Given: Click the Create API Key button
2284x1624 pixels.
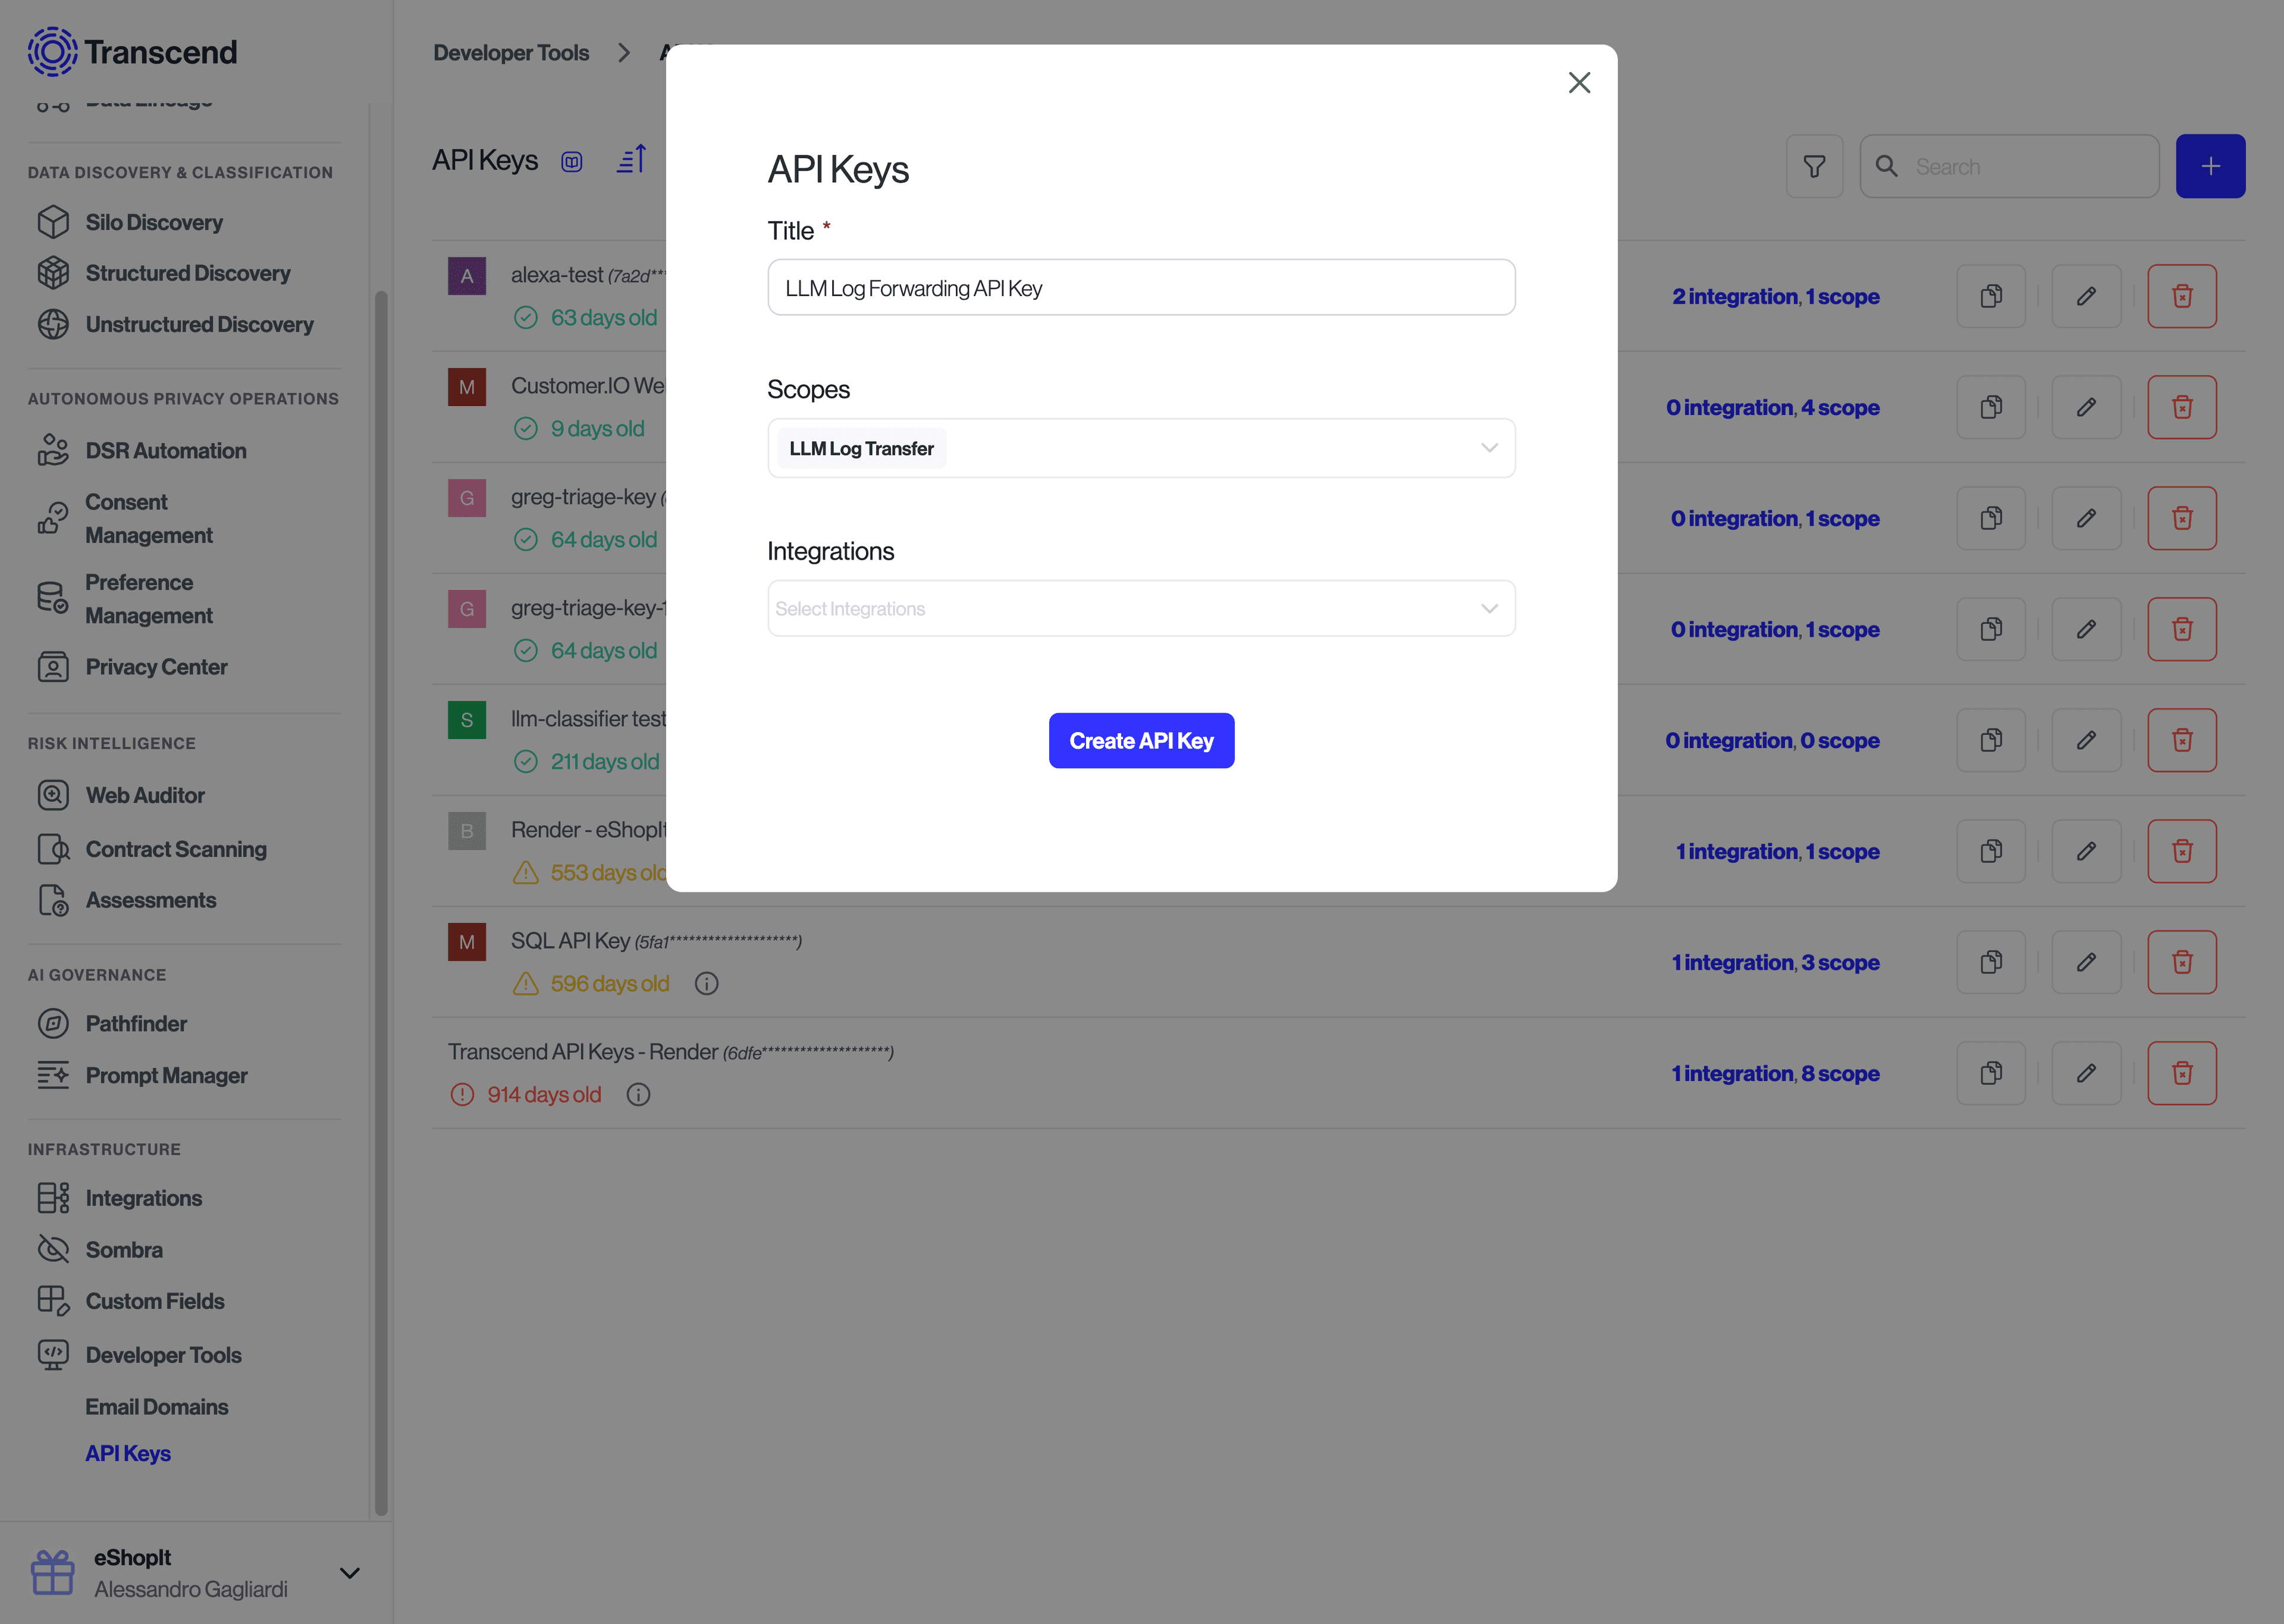Looking at the screenshot, I should (1141, 740).
